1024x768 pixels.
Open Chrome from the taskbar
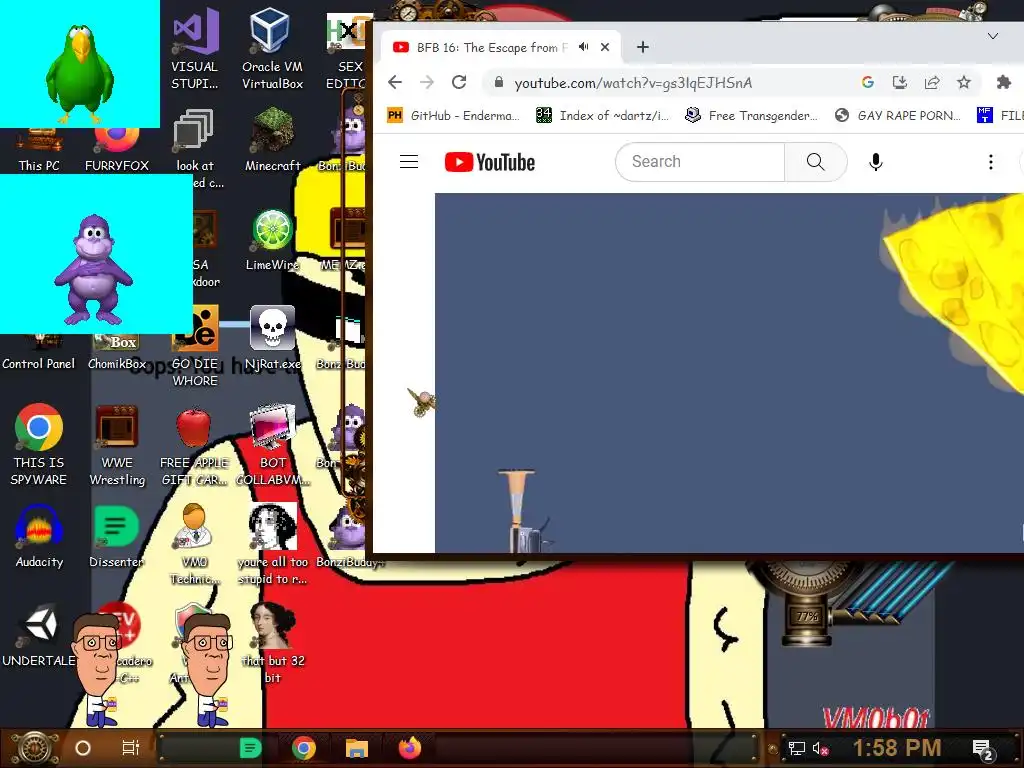pos(304,748)
